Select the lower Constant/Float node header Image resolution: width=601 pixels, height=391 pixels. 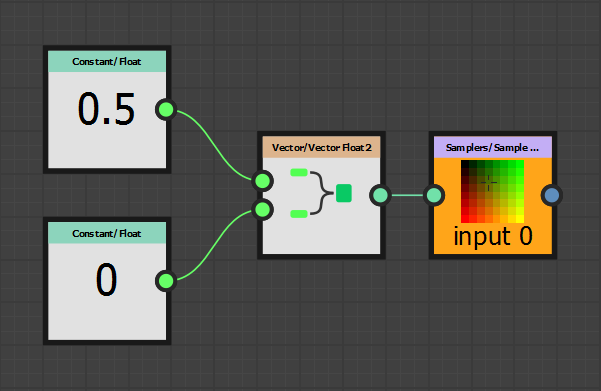click(x=107, y=233)
